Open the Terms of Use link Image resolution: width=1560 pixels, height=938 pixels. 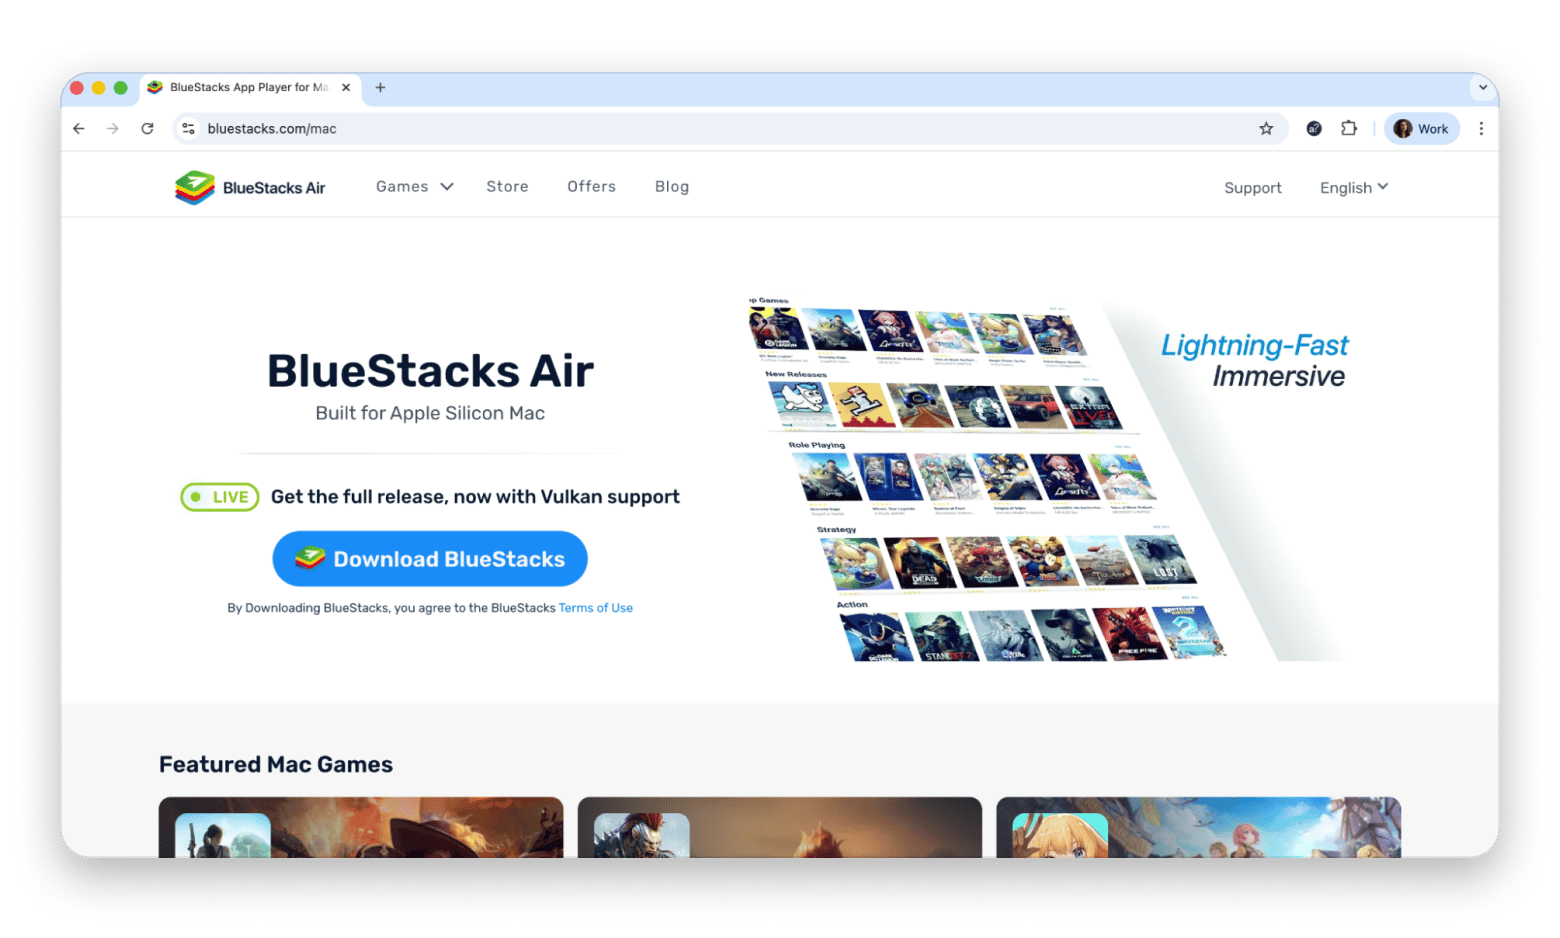(595, 607)
